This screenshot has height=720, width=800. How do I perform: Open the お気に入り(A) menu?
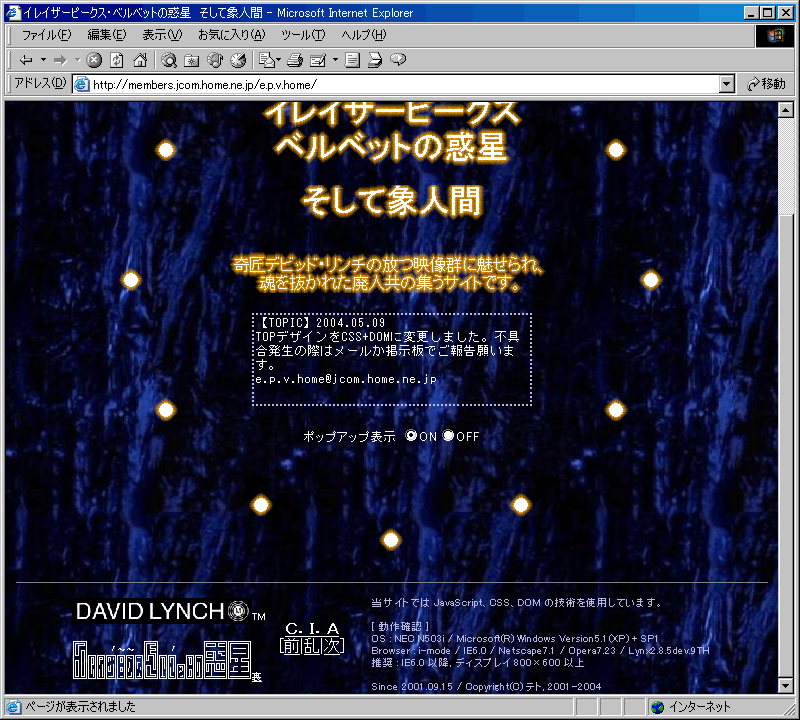coord(232,35)
